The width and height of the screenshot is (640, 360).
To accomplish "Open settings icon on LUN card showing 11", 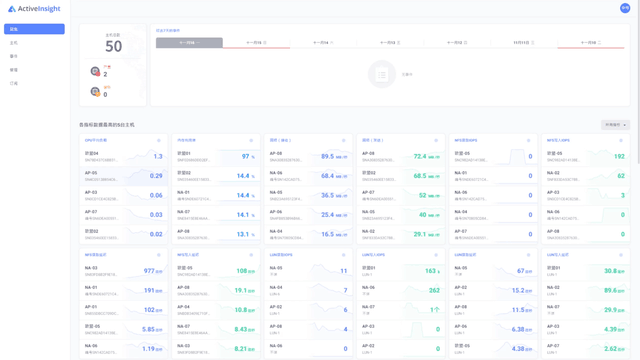I will 344,255.
